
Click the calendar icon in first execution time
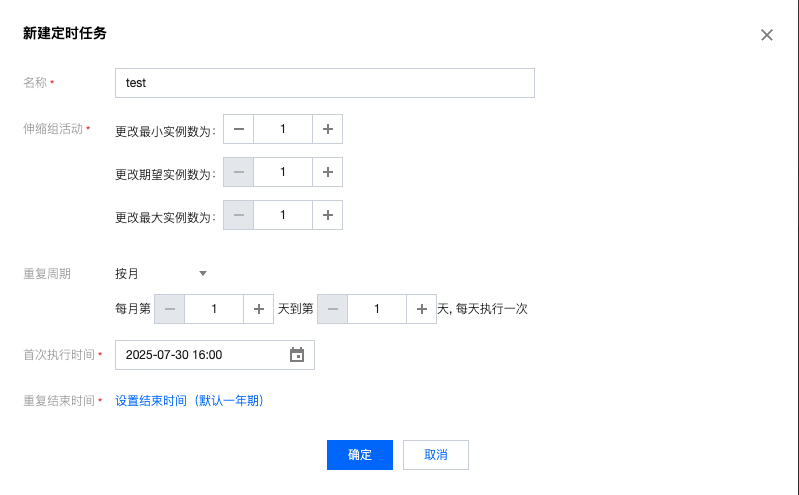click(296, 355)
